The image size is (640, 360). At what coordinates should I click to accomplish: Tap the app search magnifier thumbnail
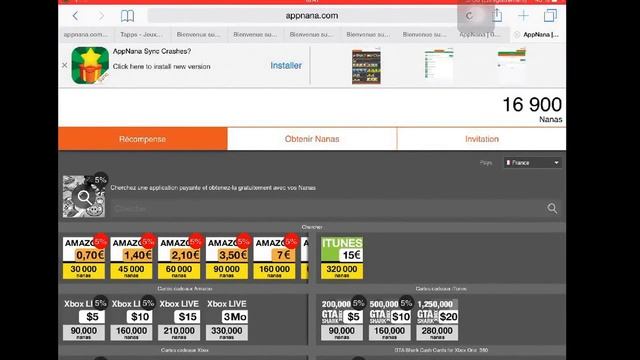coord(84,196)
